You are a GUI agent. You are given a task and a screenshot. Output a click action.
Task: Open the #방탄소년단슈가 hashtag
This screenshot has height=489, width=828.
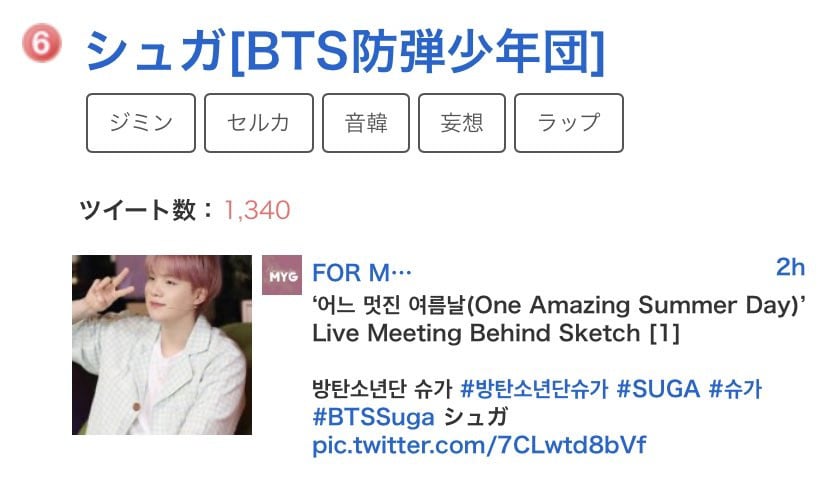(x=534, y=389)
